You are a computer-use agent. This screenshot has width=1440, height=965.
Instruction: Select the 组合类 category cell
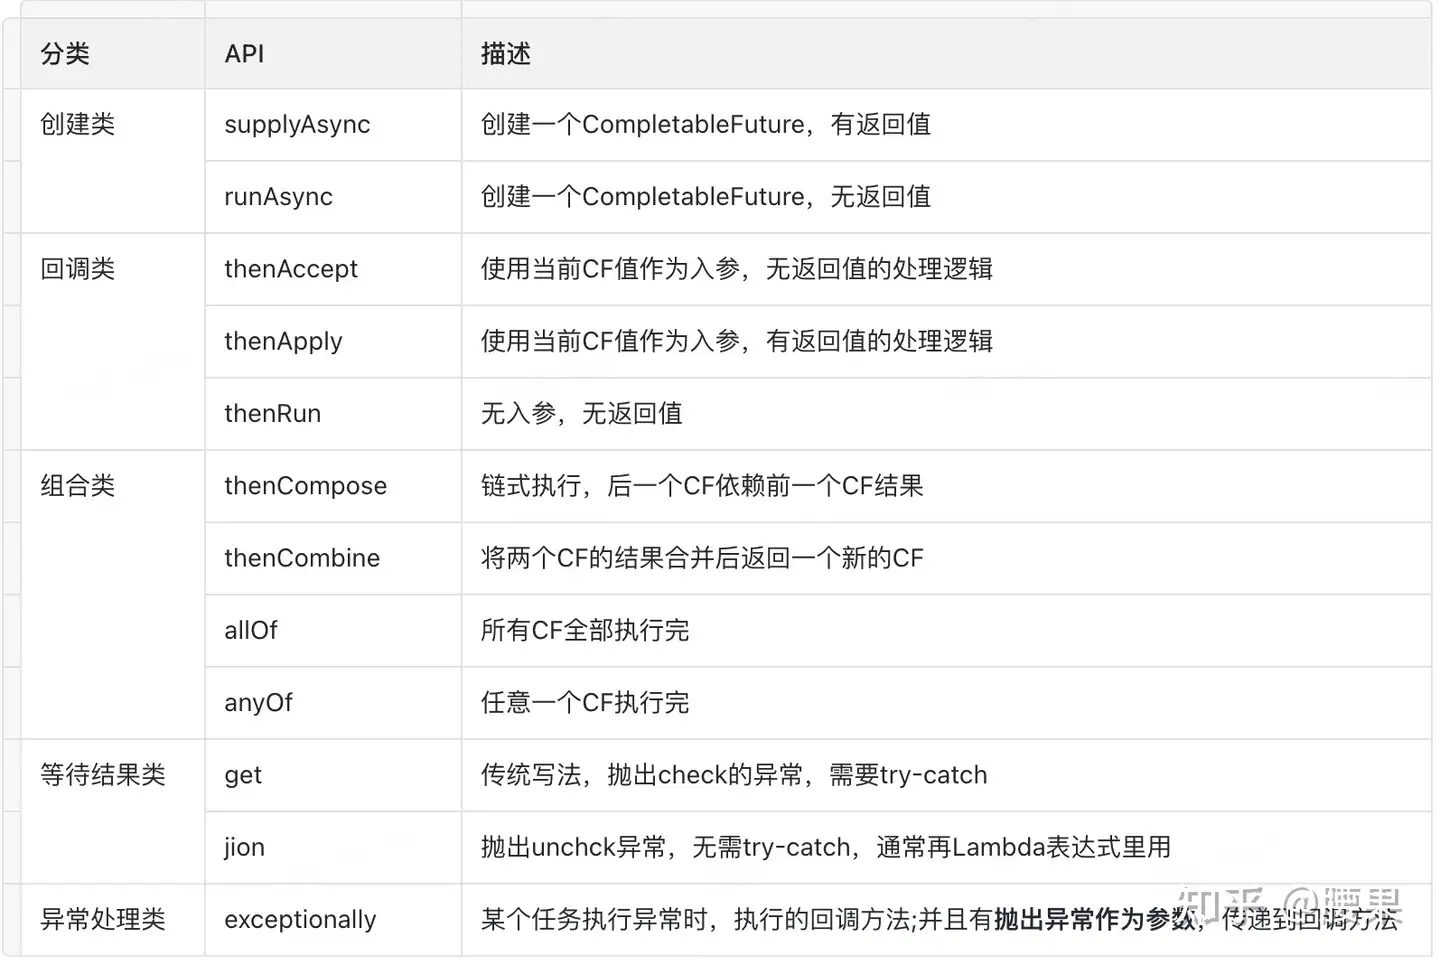pyautogui.click(x=78, y=486)
